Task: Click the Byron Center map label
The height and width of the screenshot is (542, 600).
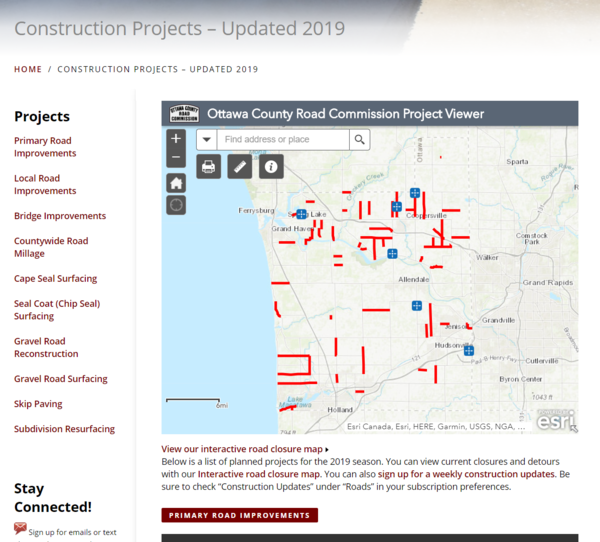Action: click(x=520, y=379)
